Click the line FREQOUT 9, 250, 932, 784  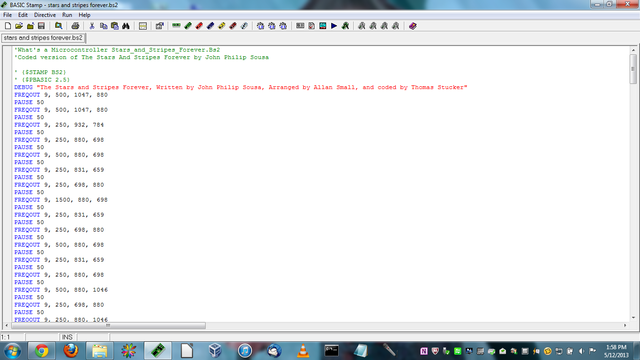click(59, 125)
